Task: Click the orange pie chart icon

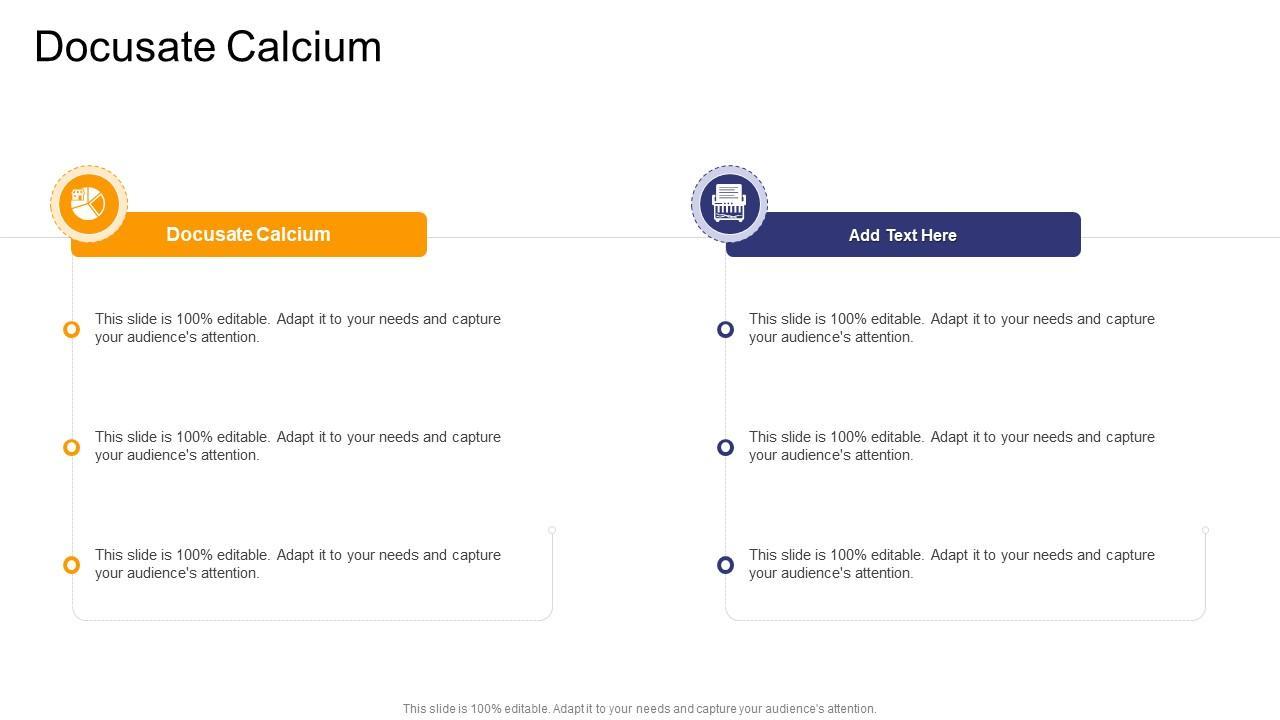Action: (x=89, y=204)
